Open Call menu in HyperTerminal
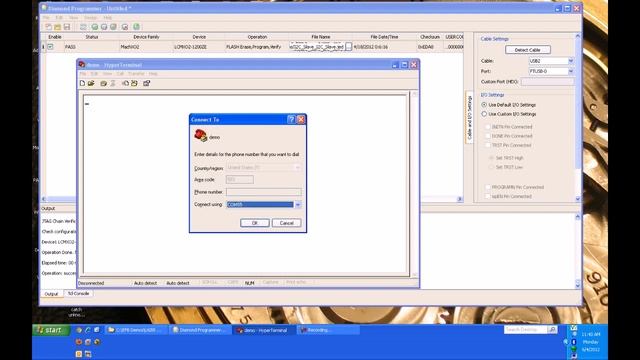640x360 pixels. coord(120,74)
